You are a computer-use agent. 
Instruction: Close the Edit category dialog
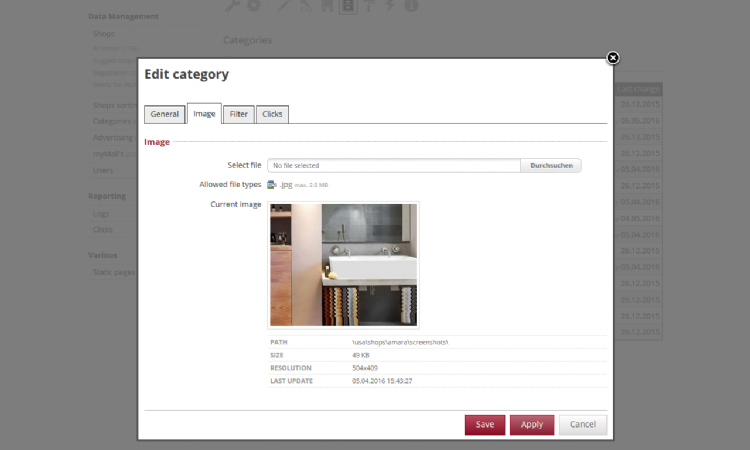coord(613,58)
